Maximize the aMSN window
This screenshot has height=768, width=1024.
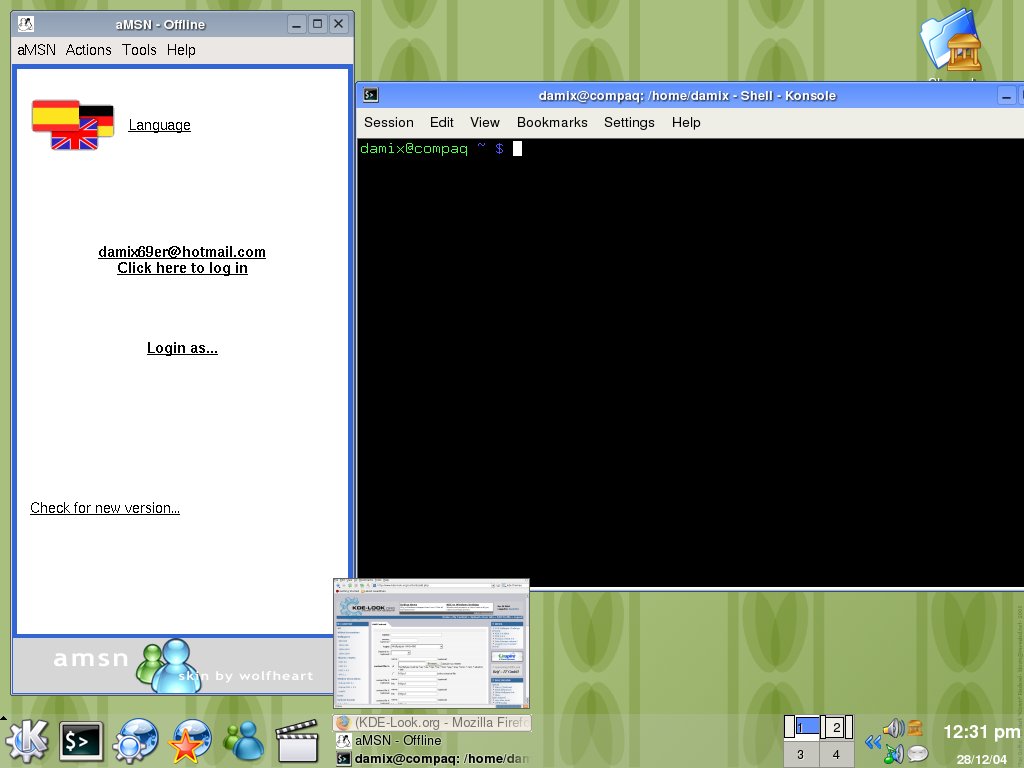click(x=317, y=25)
